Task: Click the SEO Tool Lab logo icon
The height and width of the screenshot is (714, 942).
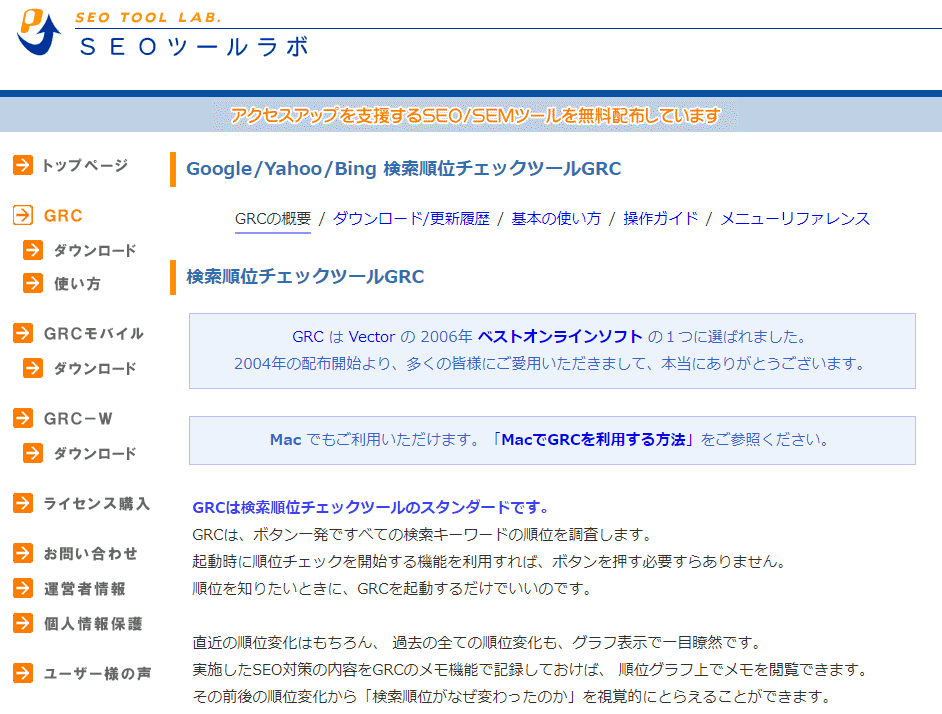Action: [x=39, y=31]
